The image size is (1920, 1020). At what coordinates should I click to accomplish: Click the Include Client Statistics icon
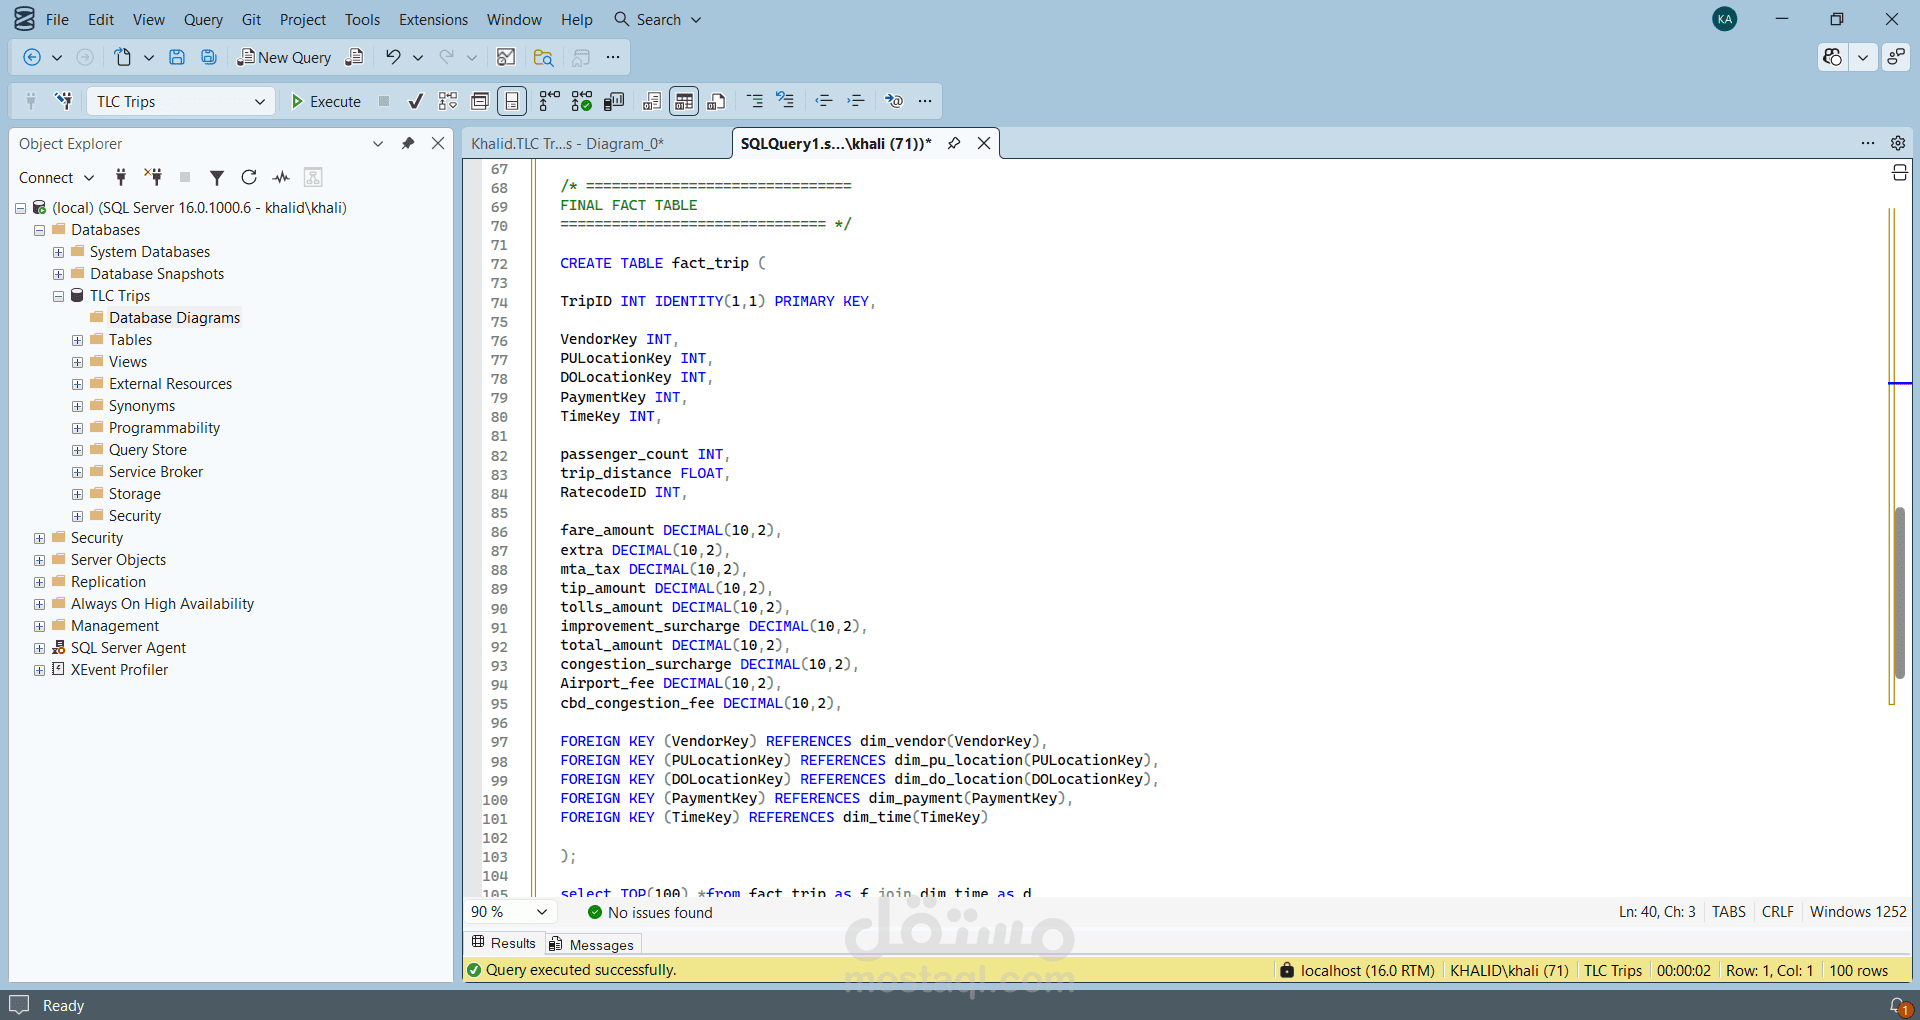click(x=614, y=101)
